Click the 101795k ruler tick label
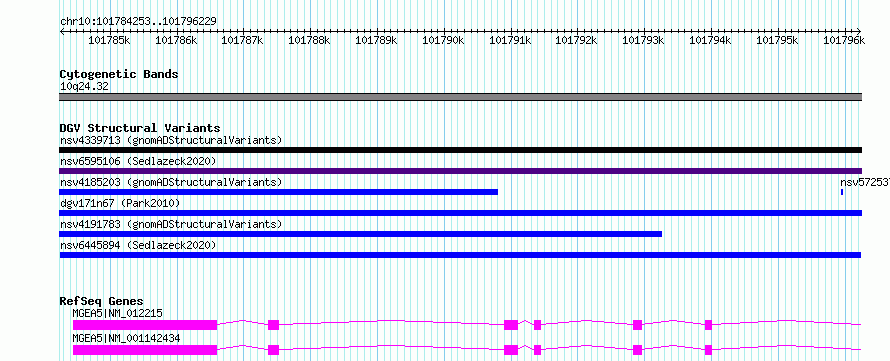Image resolution: width=890 pixels, height=361 pixels. point(777,40)
